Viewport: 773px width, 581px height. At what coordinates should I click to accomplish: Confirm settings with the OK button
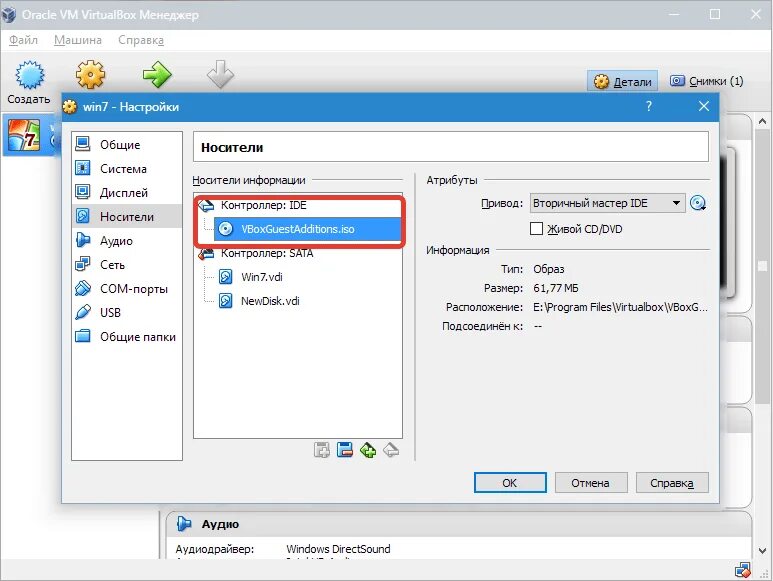tap(510, 482)
